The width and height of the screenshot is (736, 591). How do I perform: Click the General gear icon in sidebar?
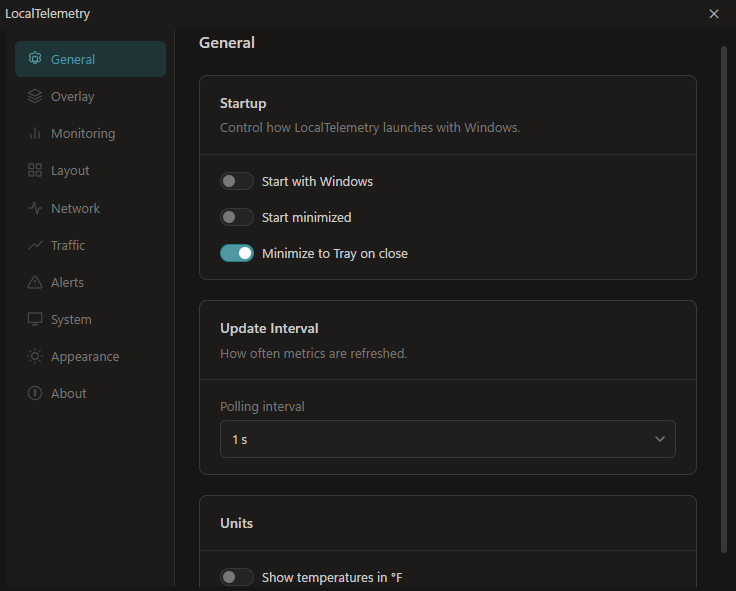[x=35, y=59]
